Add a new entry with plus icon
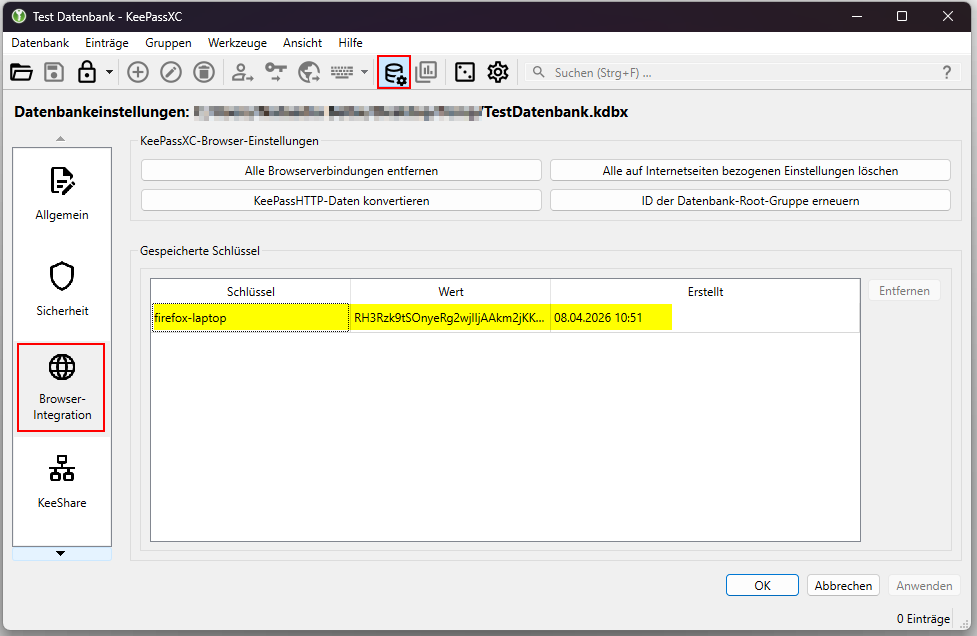 tap(138, 72)
